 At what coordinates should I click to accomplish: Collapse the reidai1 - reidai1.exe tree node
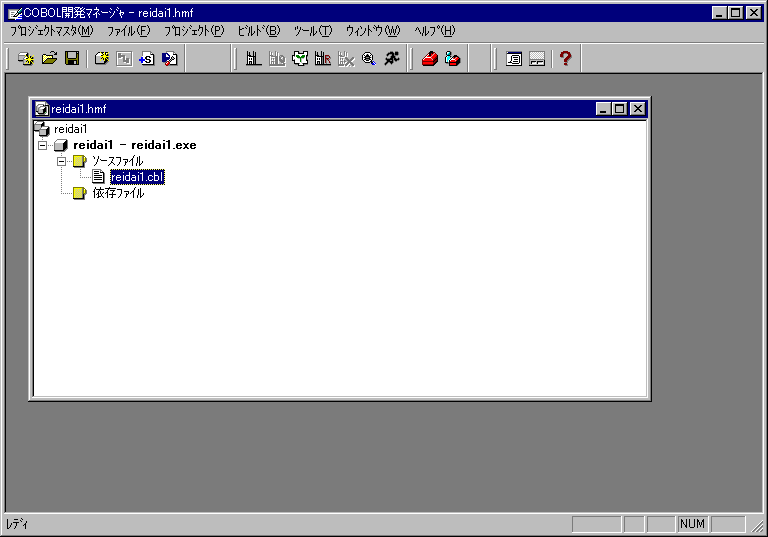(x=43, y=146)
